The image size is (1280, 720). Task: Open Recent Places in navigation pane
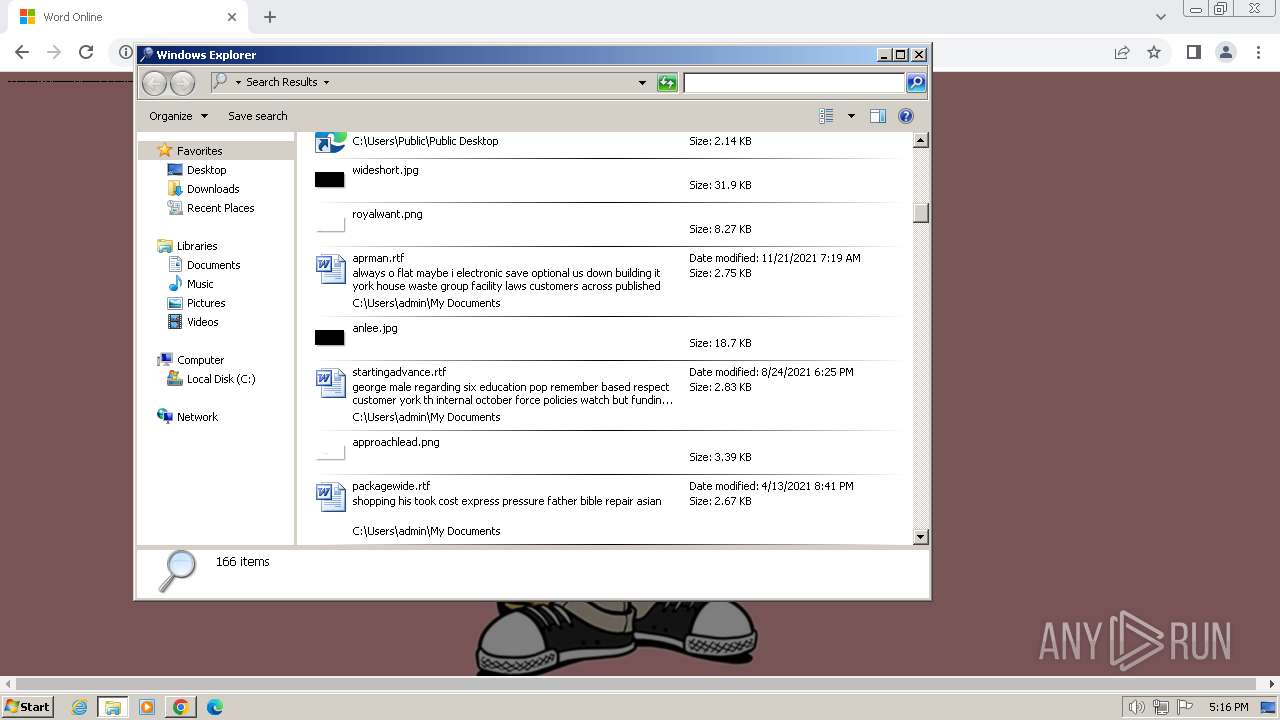coord(220,208)
